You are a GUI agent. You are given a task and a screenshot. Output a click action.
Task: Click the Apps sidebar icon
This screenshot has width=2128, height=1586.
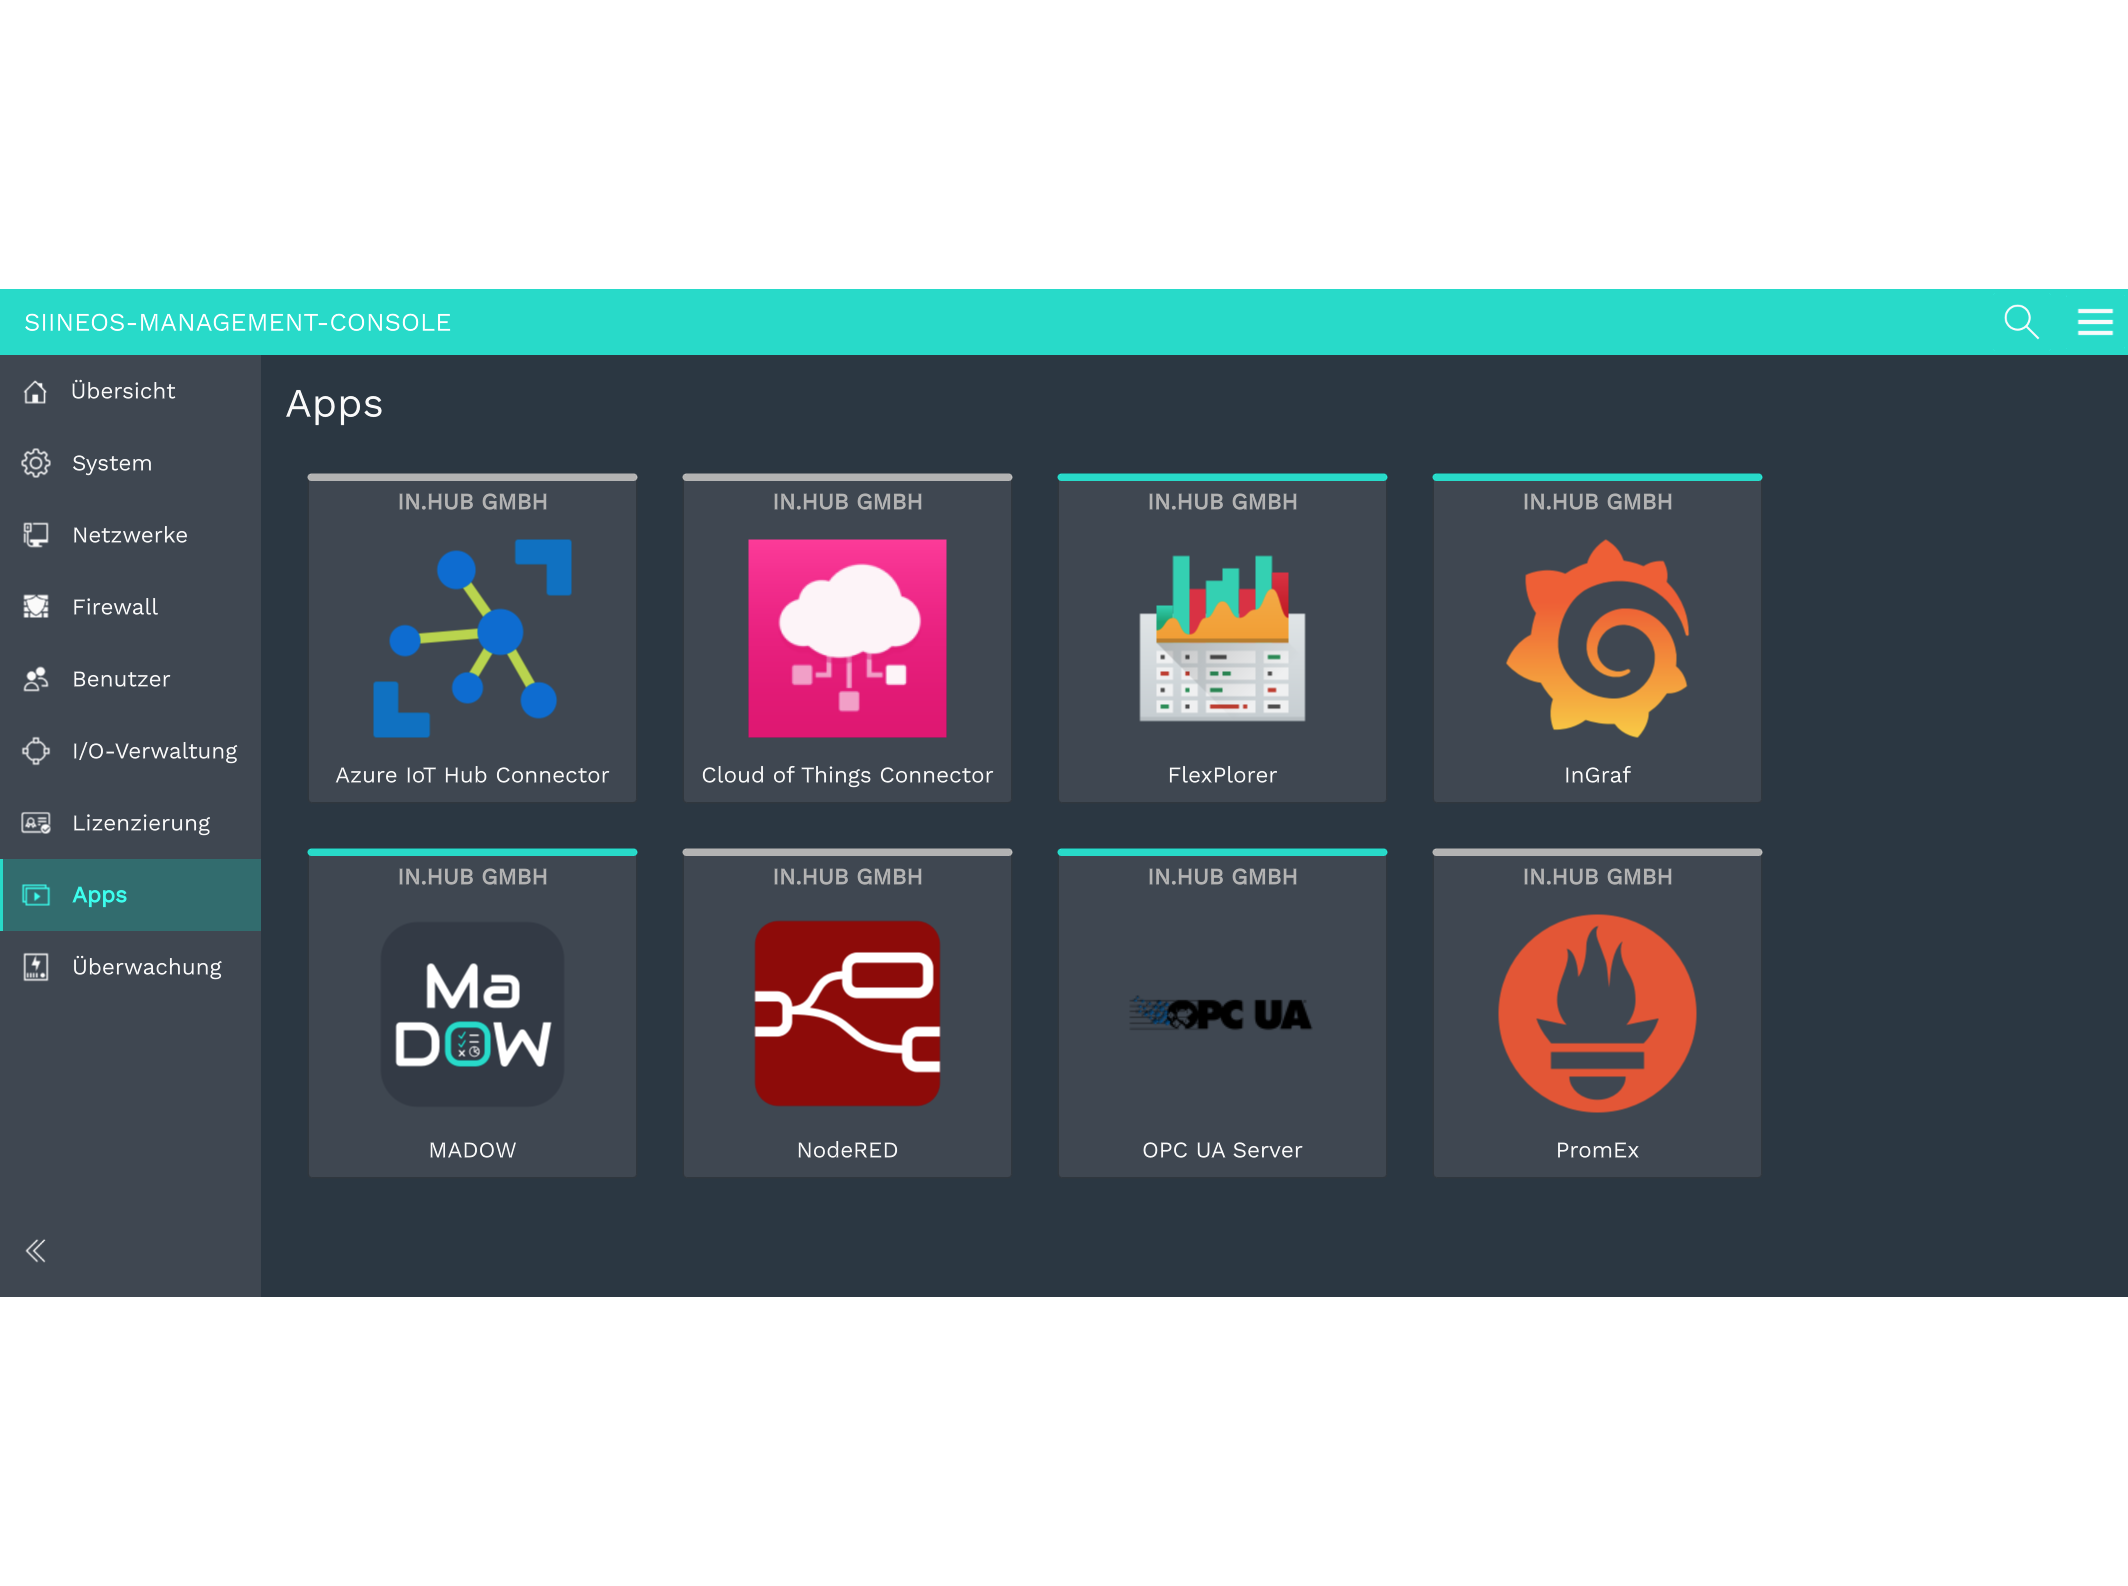[36, 895]
